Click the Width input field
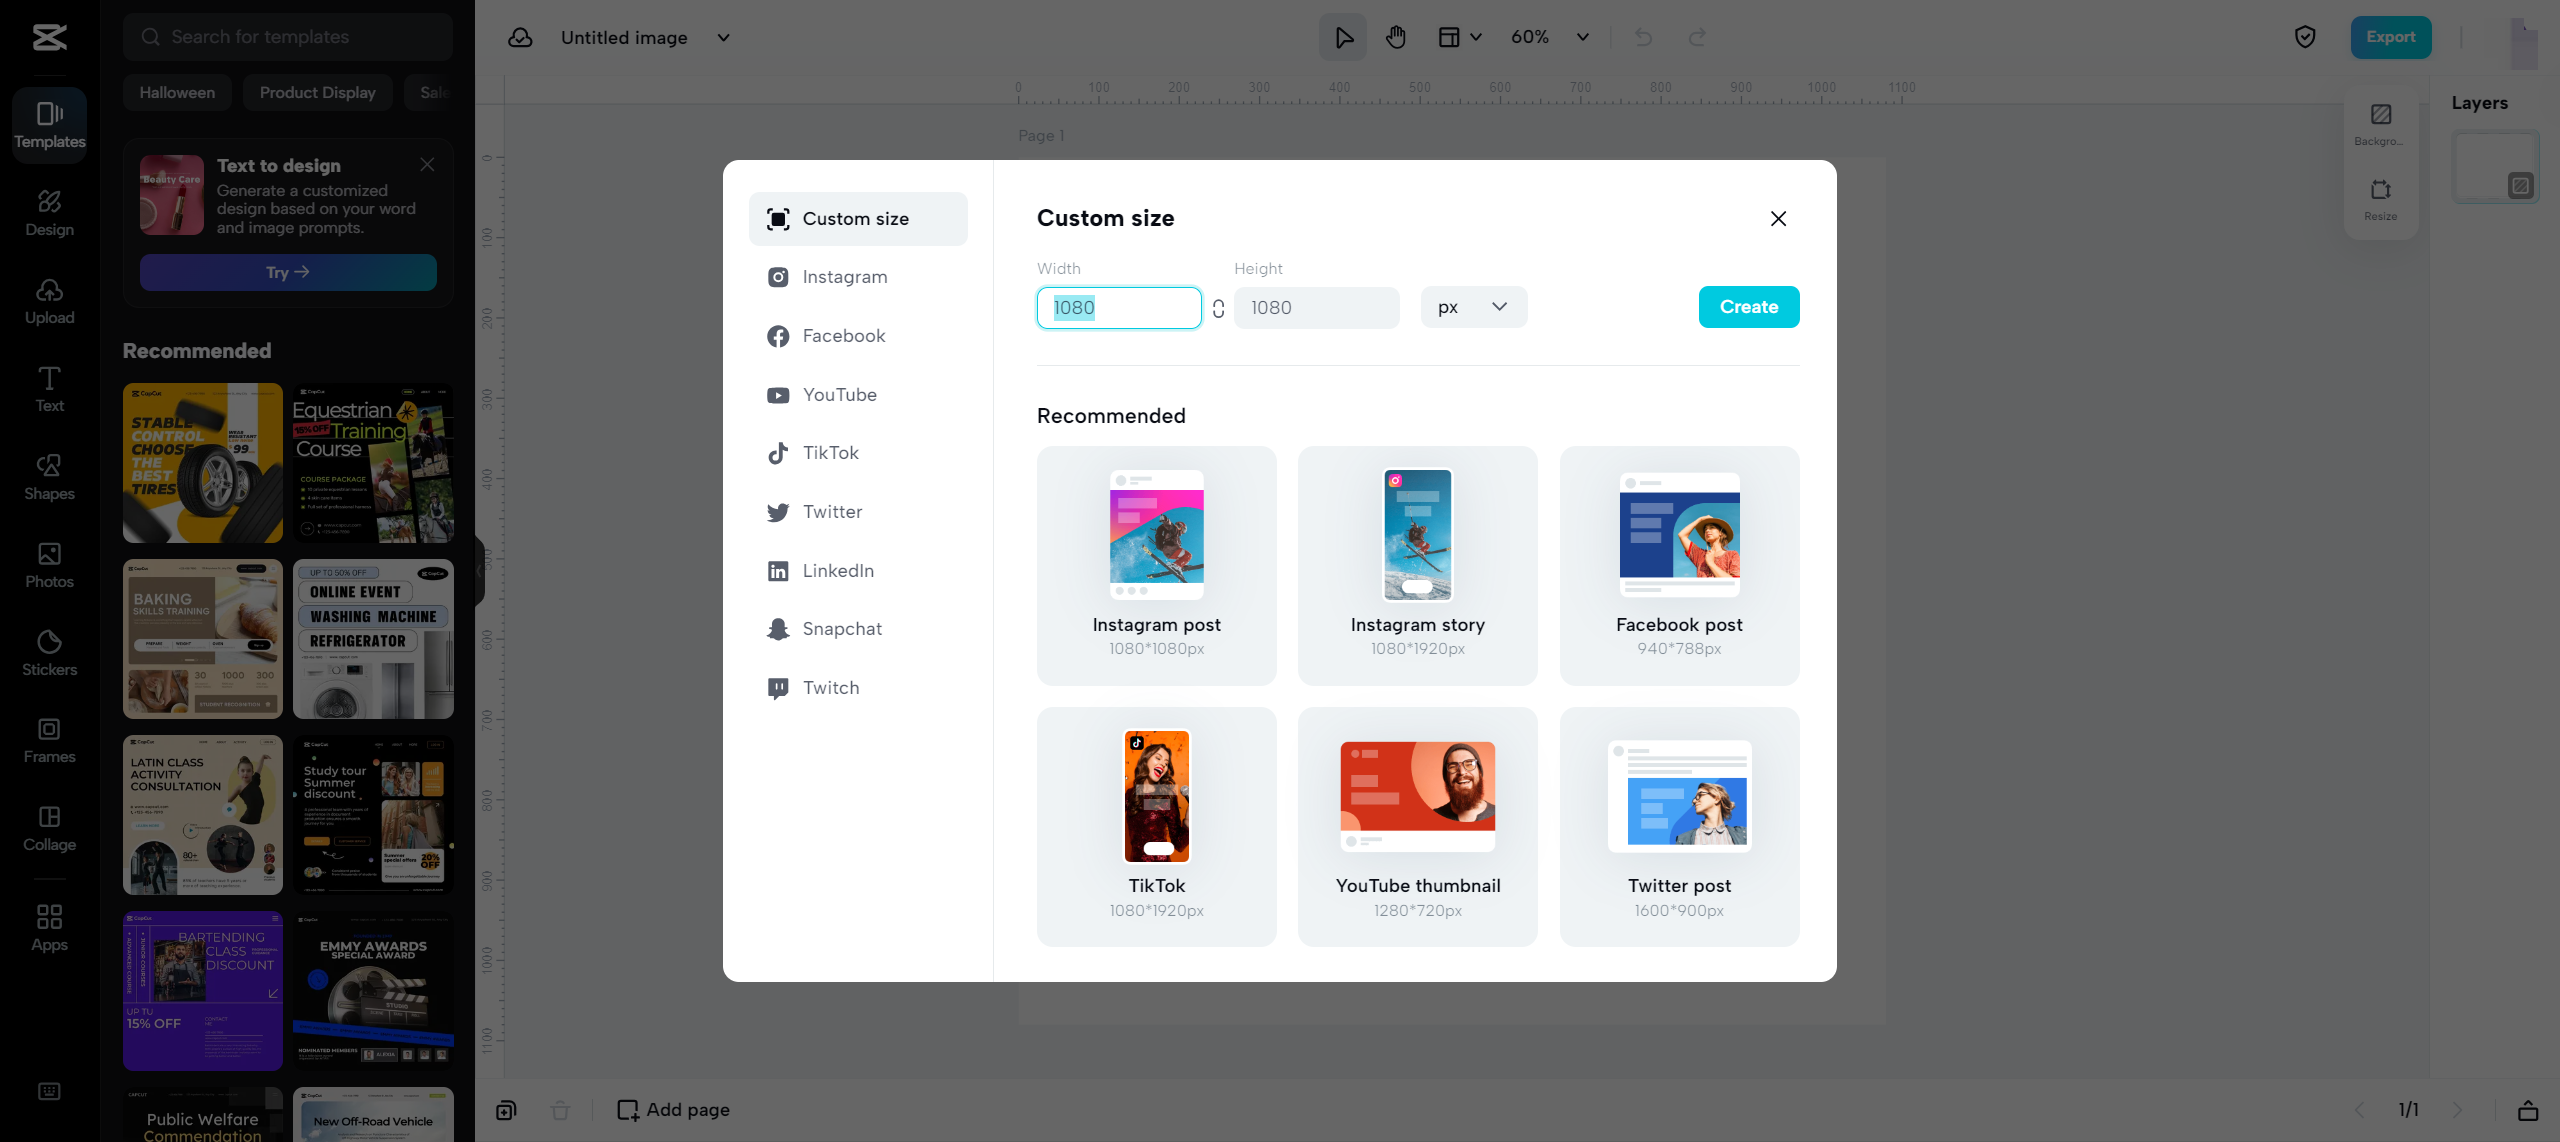This screenshot has height=1142, width=2560. [1118, 308]
